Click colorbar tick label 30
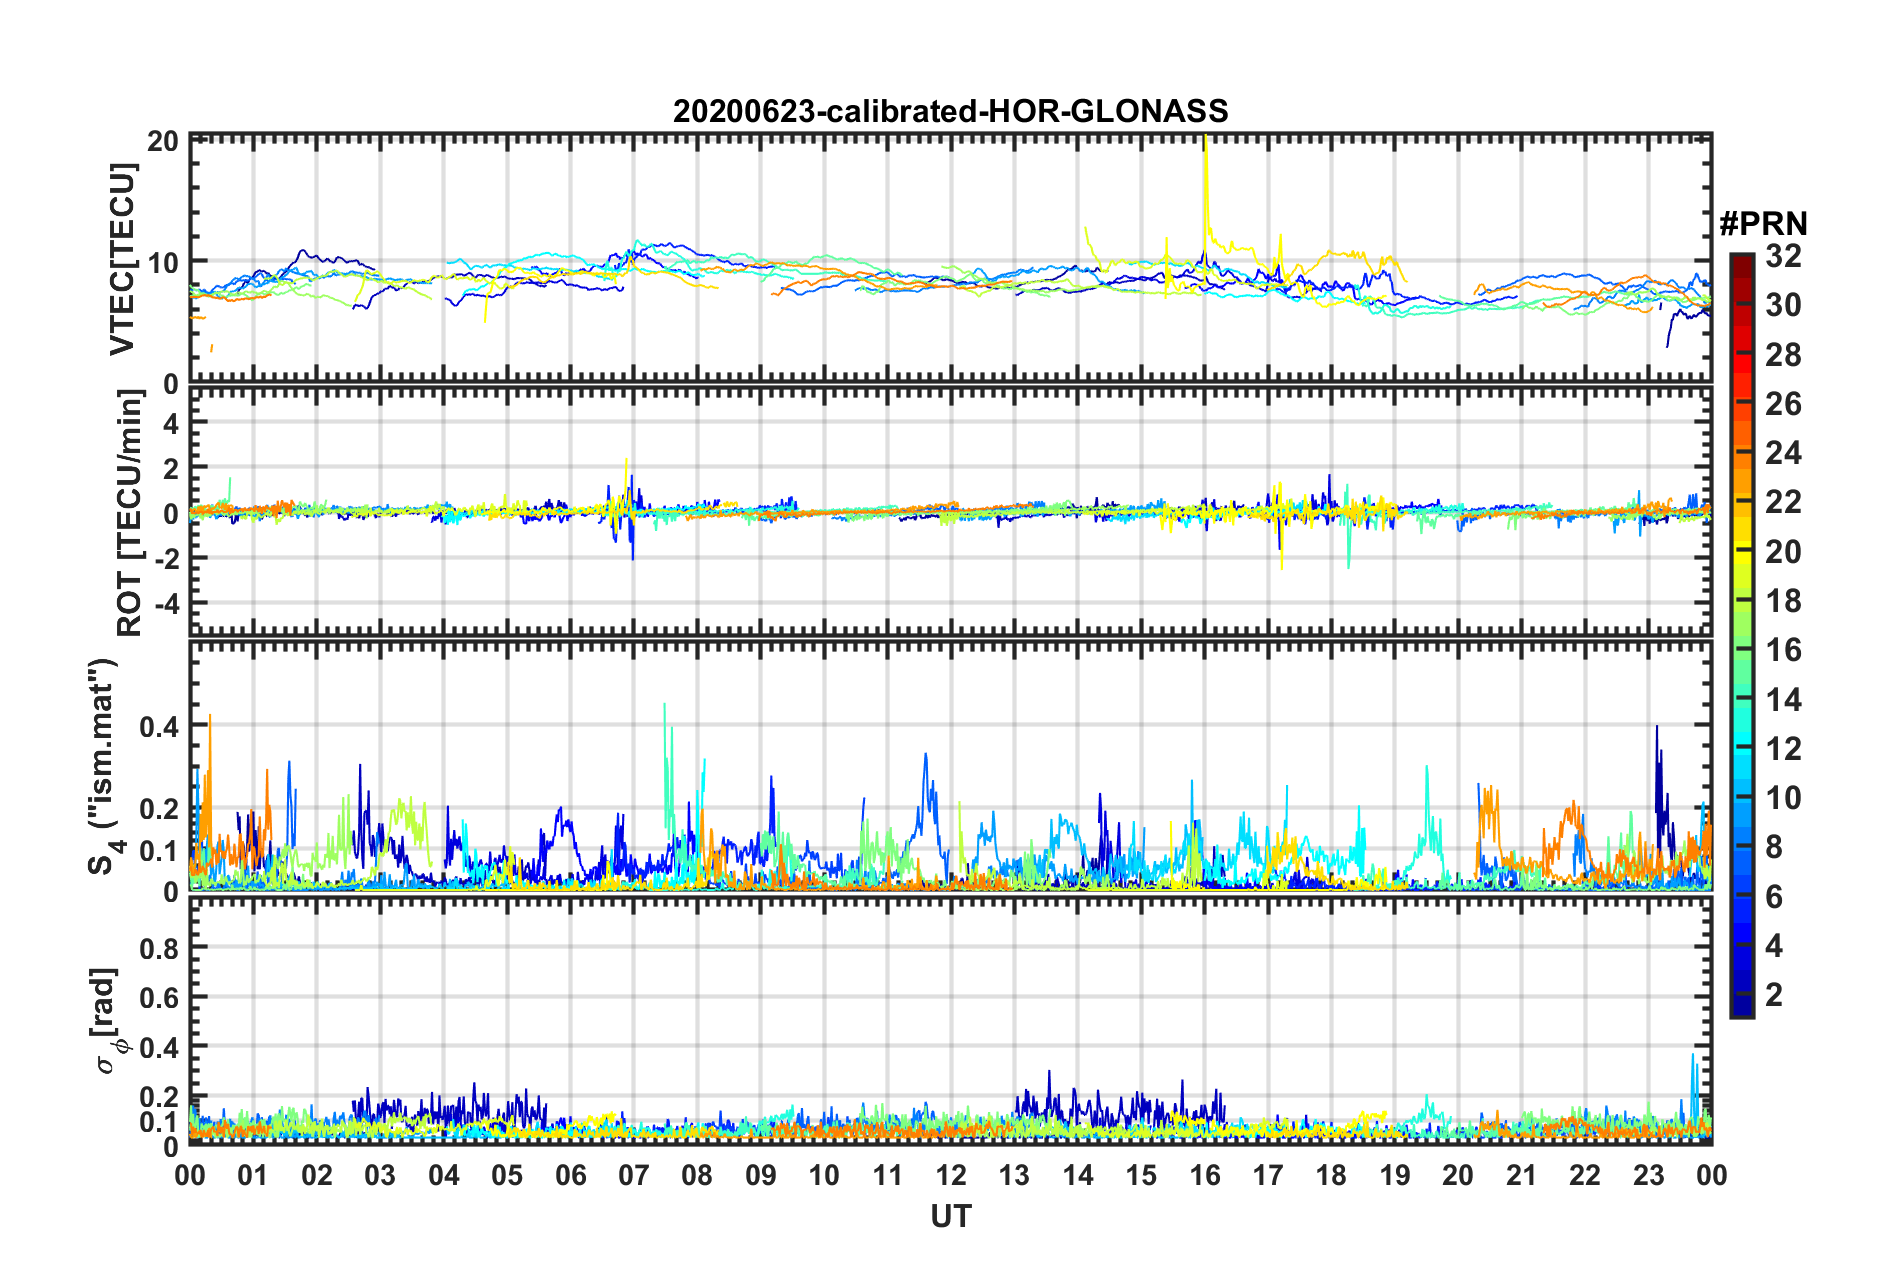The image size is (1902, 1272). click(1783, 305)
